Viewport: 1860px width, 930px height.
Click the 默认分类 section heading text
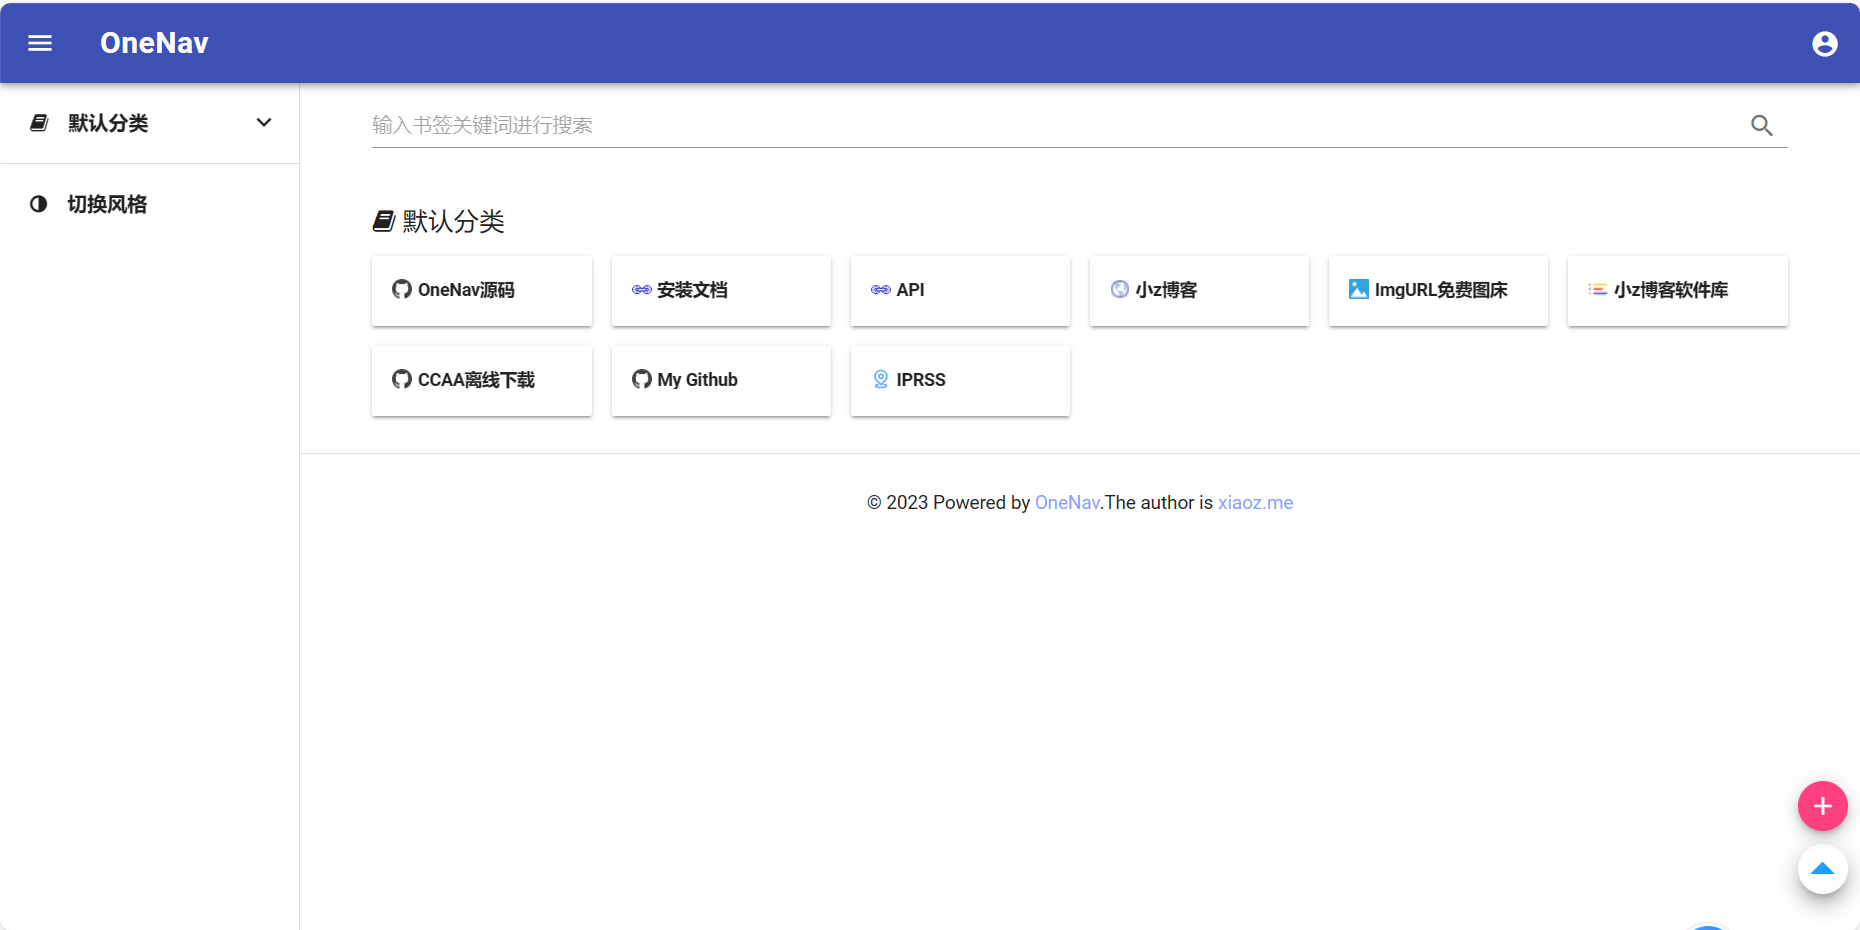click(453, 221)
